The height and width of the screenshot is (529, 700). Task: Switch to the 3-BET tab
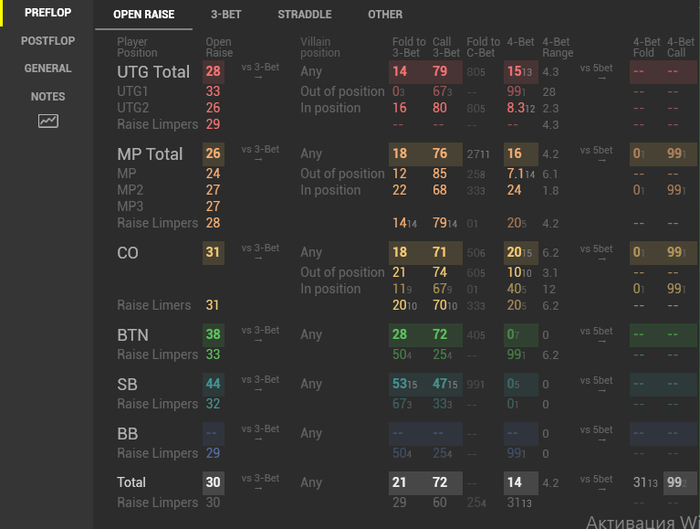click(x=226, y=15)
